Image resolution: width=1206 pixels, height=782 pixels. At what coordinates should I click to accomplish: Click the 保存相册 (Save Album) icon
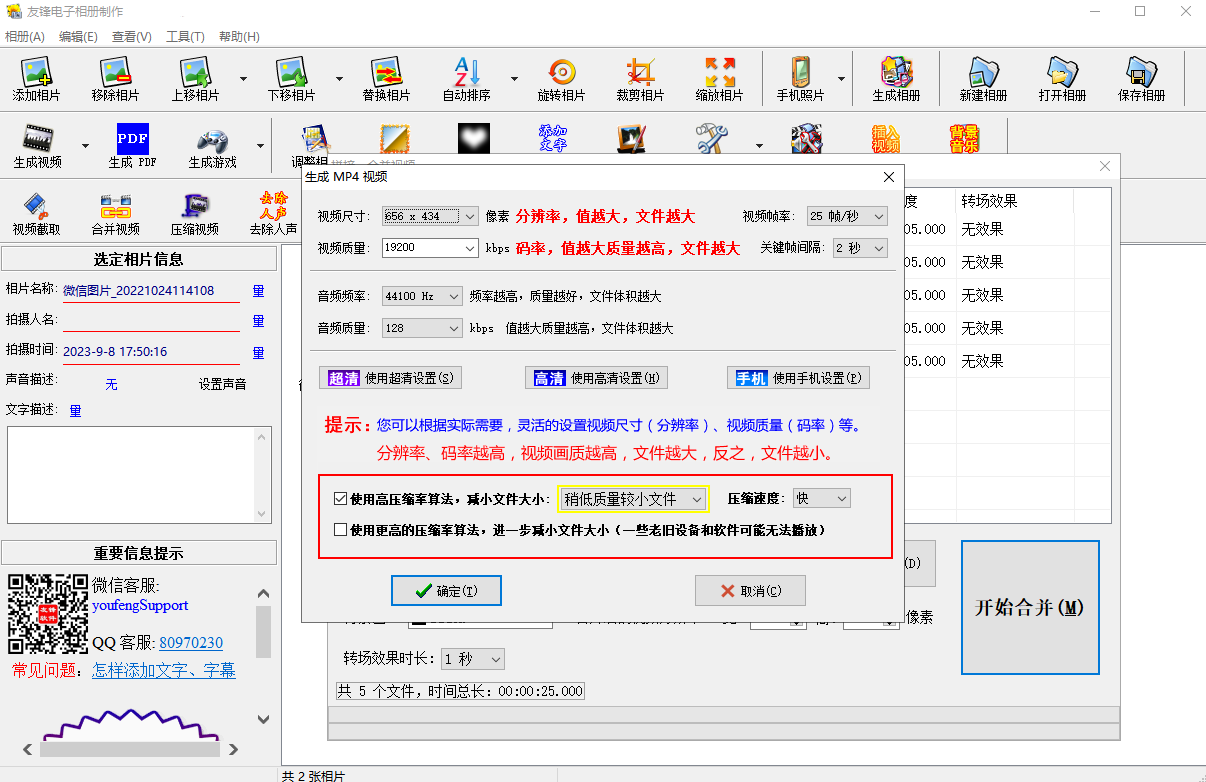[x=1141, y=78]
